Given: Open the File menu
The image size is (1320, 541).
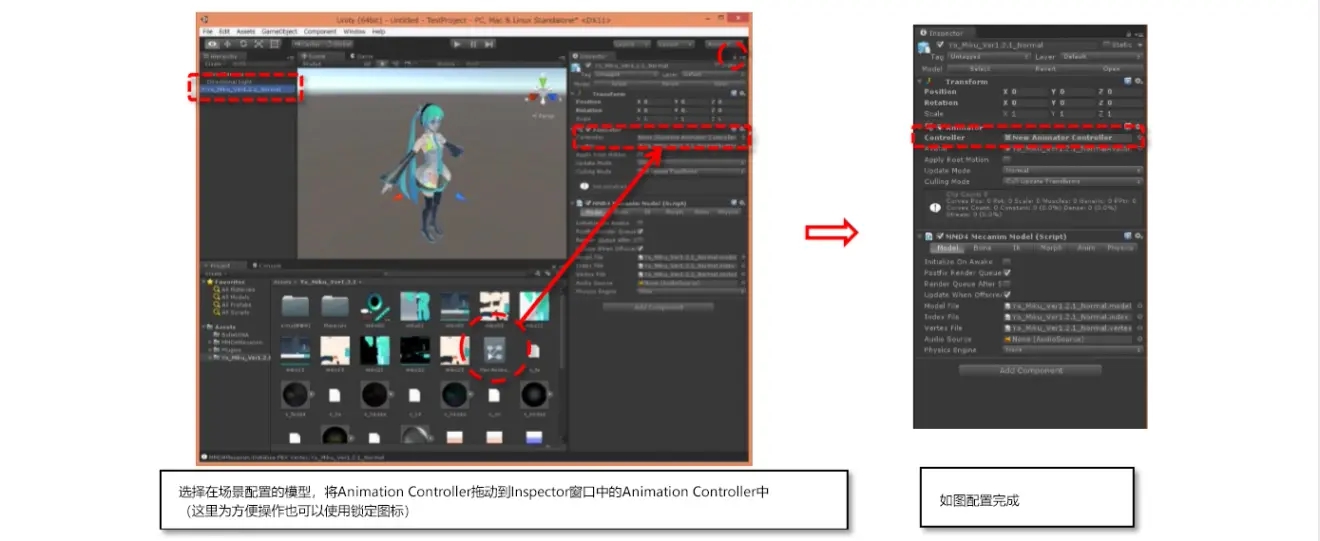Looking at the screenshot, I should click(208, 32).
